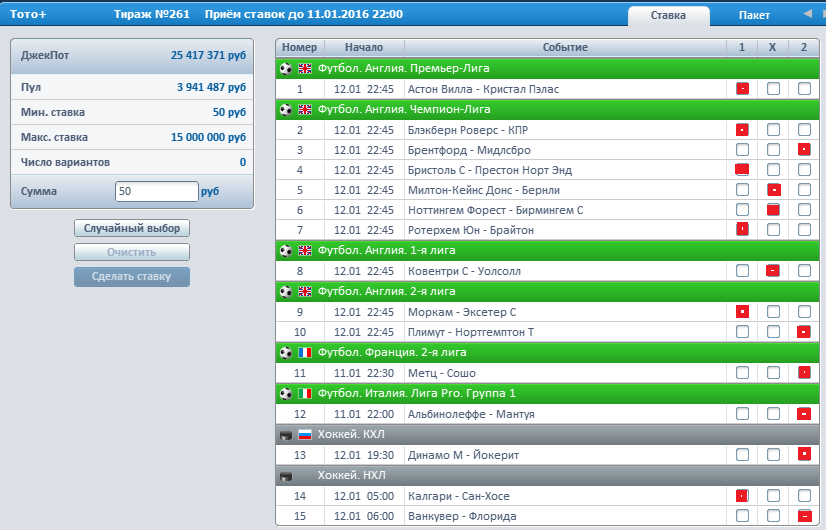Click the Очистить button
This screenshot has height=530, width=826.
(132, 252)
